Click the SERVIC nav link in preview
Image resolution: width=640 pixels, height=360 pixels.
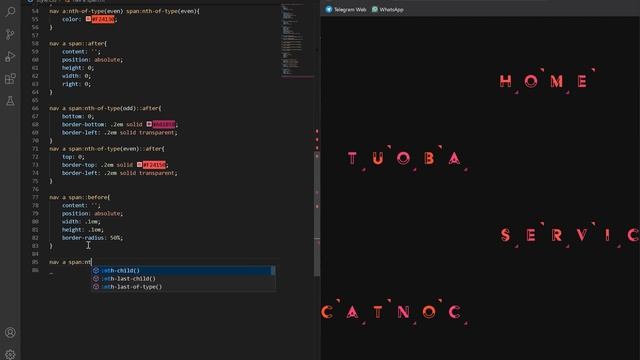tap(570, 235)
